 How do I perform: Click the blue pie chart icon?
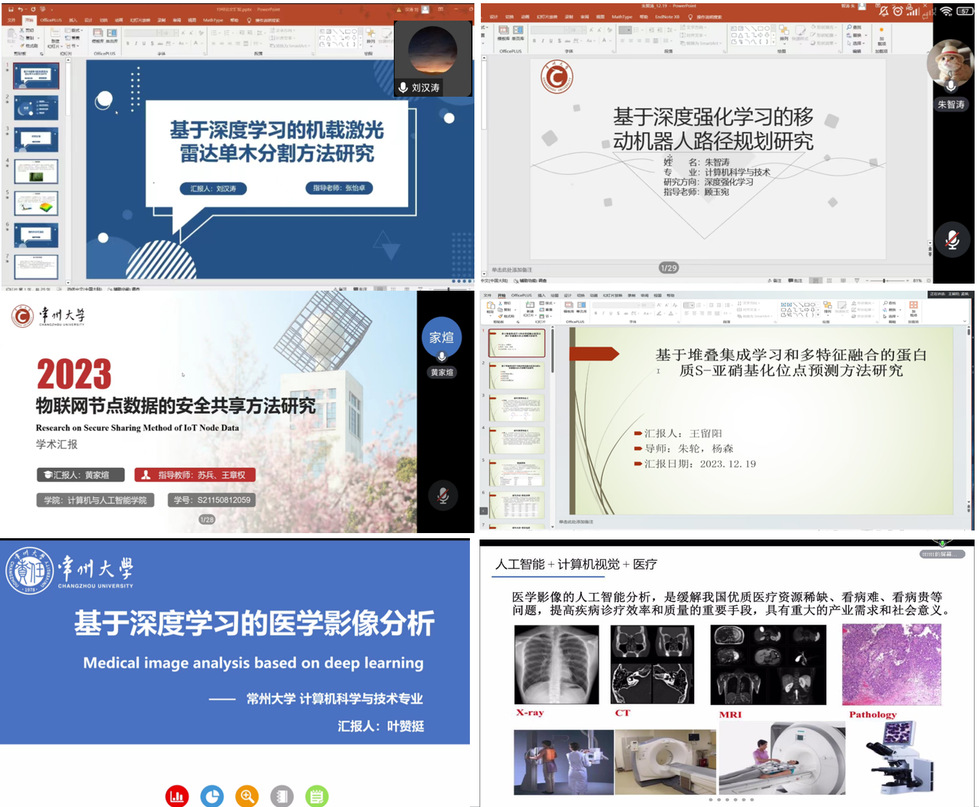click(212, 796)
